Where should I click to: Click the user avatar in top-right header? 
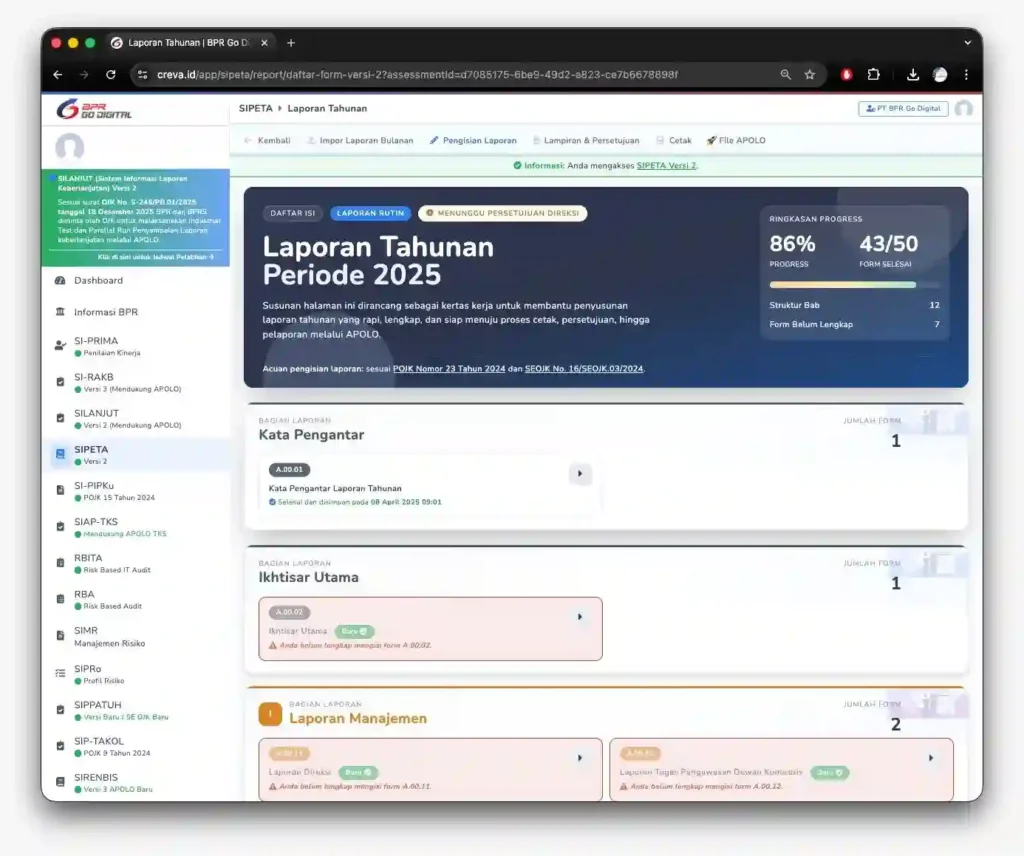tap(963, 109)
